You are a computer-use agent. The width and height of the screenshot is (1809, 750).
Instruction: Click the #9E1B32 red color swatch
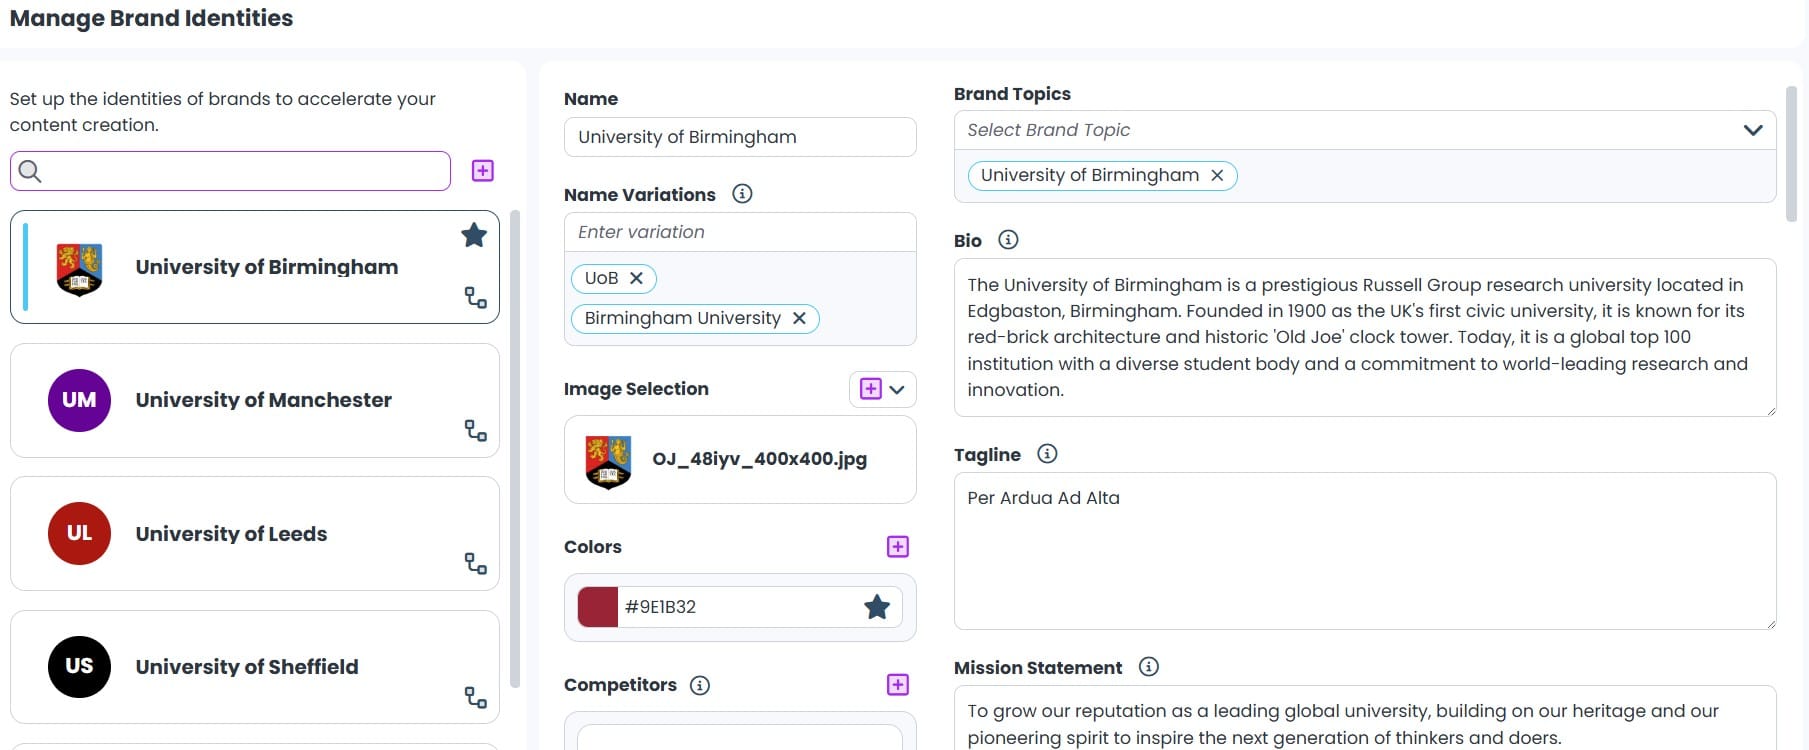[x=598, y=607]
